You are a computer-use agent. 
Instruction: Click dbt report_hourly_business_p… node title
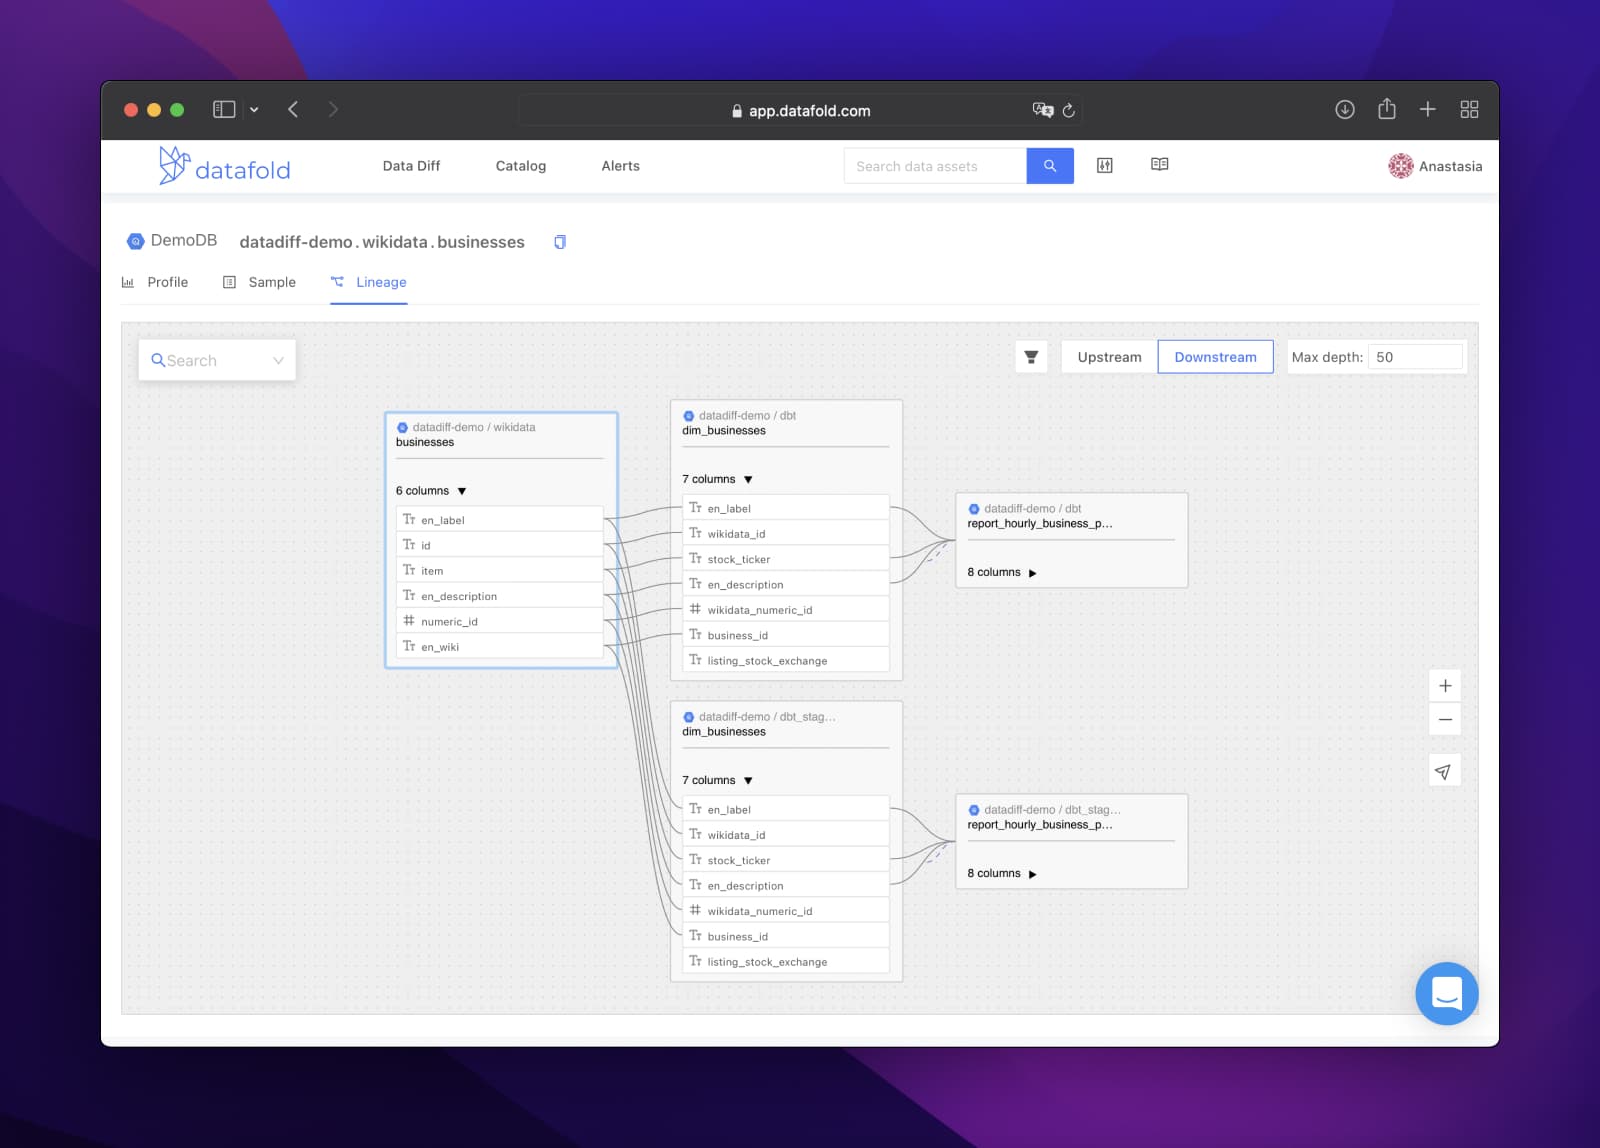(1040, 524)
